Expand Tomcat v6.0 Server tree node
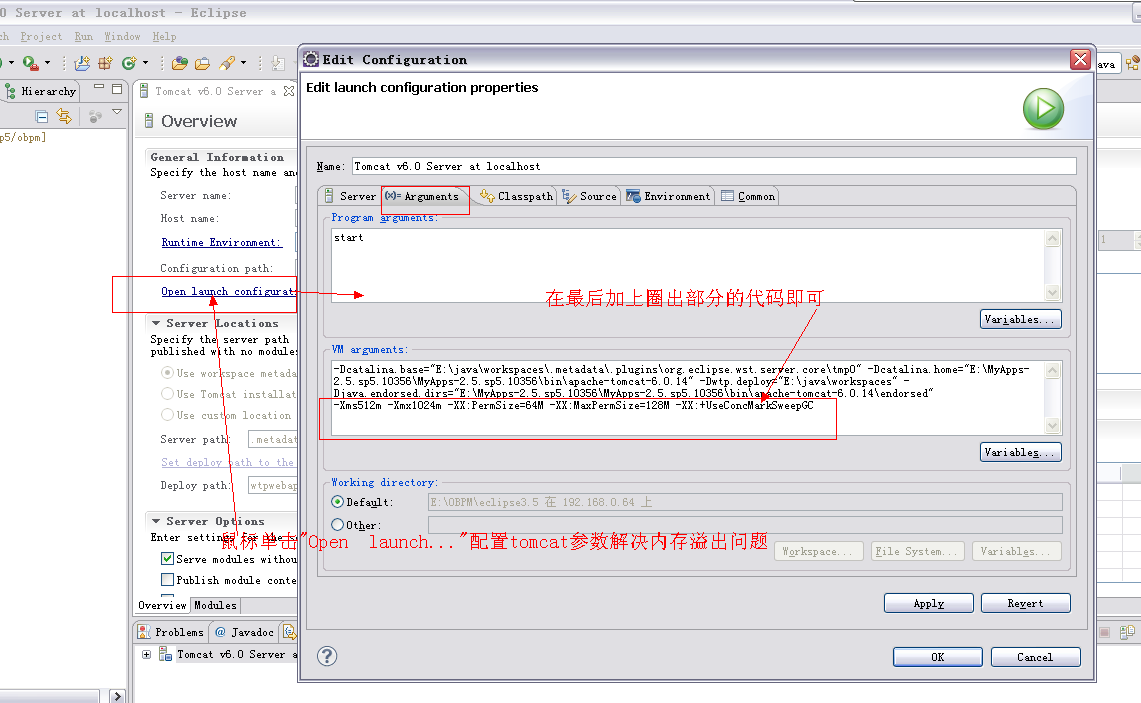 [x=146, y=654]
